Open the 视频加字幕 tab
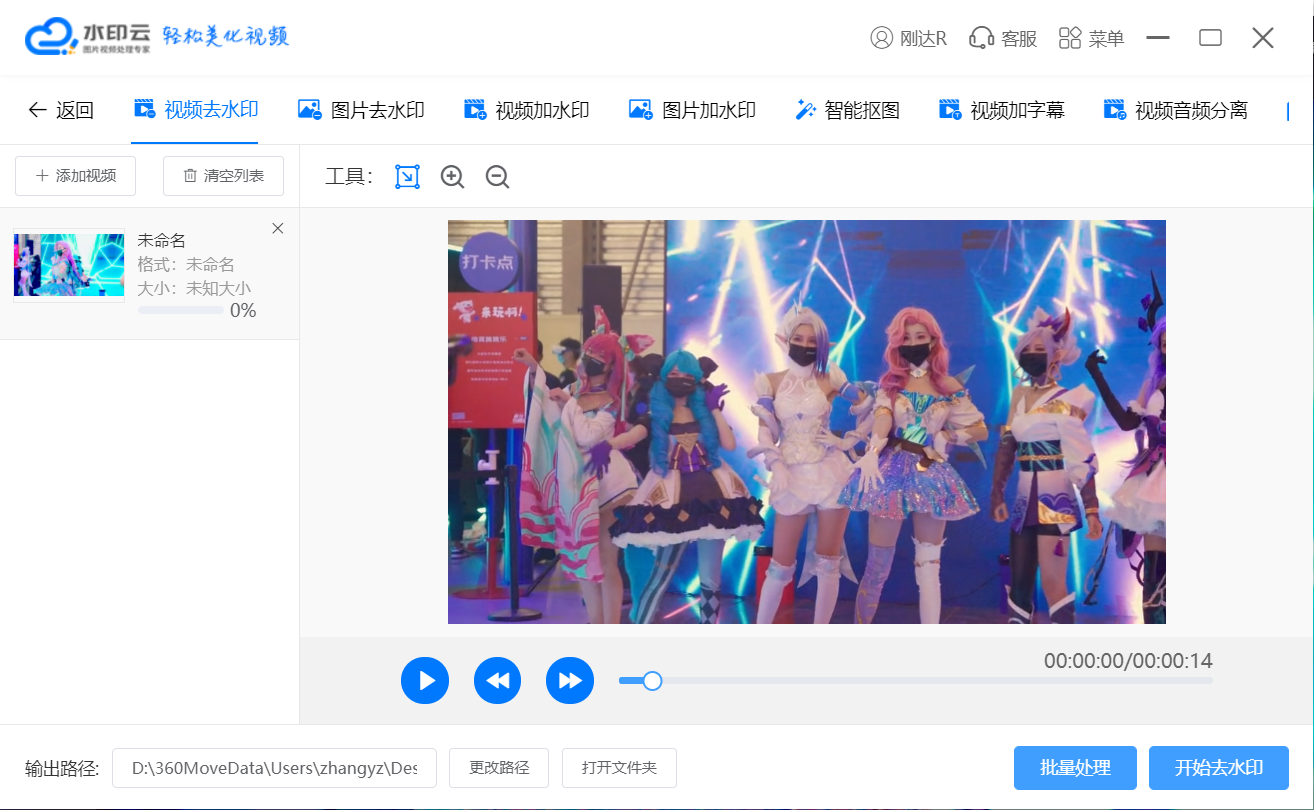The image size is (1314, 810). click(x=1002, y=110)
